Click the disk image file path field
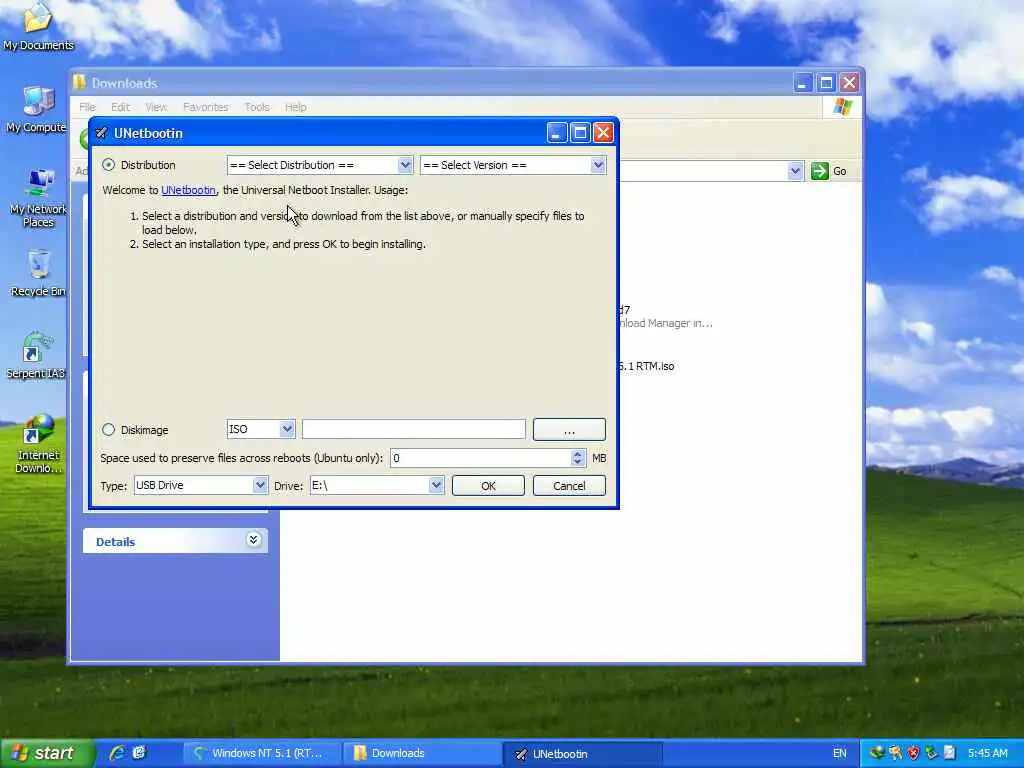 [x=413, y=429]
